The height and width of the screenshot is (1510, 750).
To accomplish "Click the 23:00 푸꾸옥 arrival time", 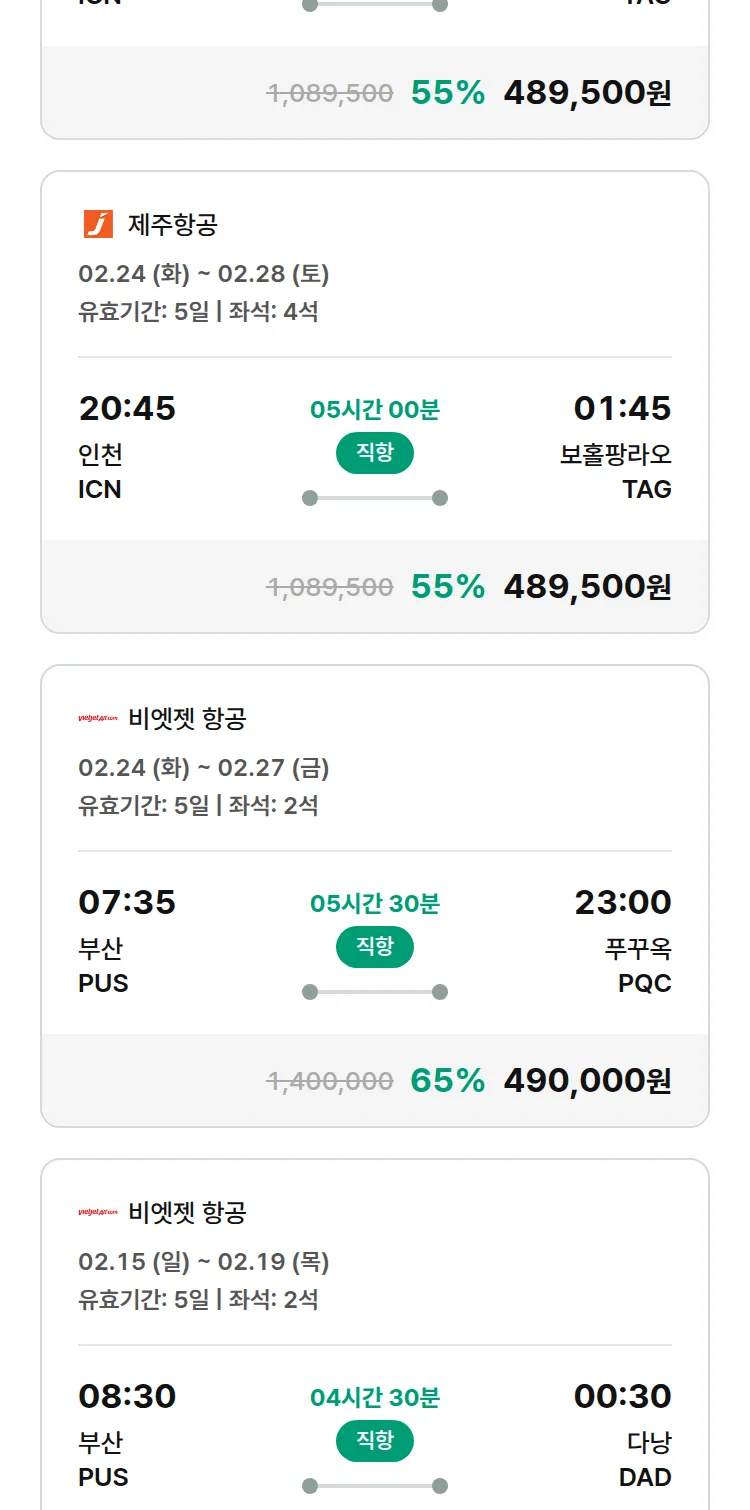I will (x=622, y=902).
